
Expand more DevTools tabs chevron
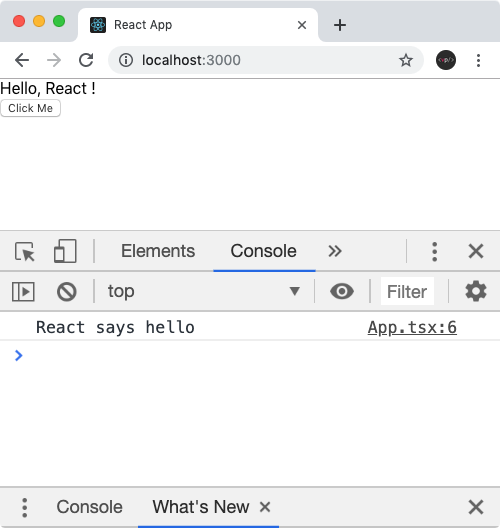pyautogui.click(x=335, y=251)
